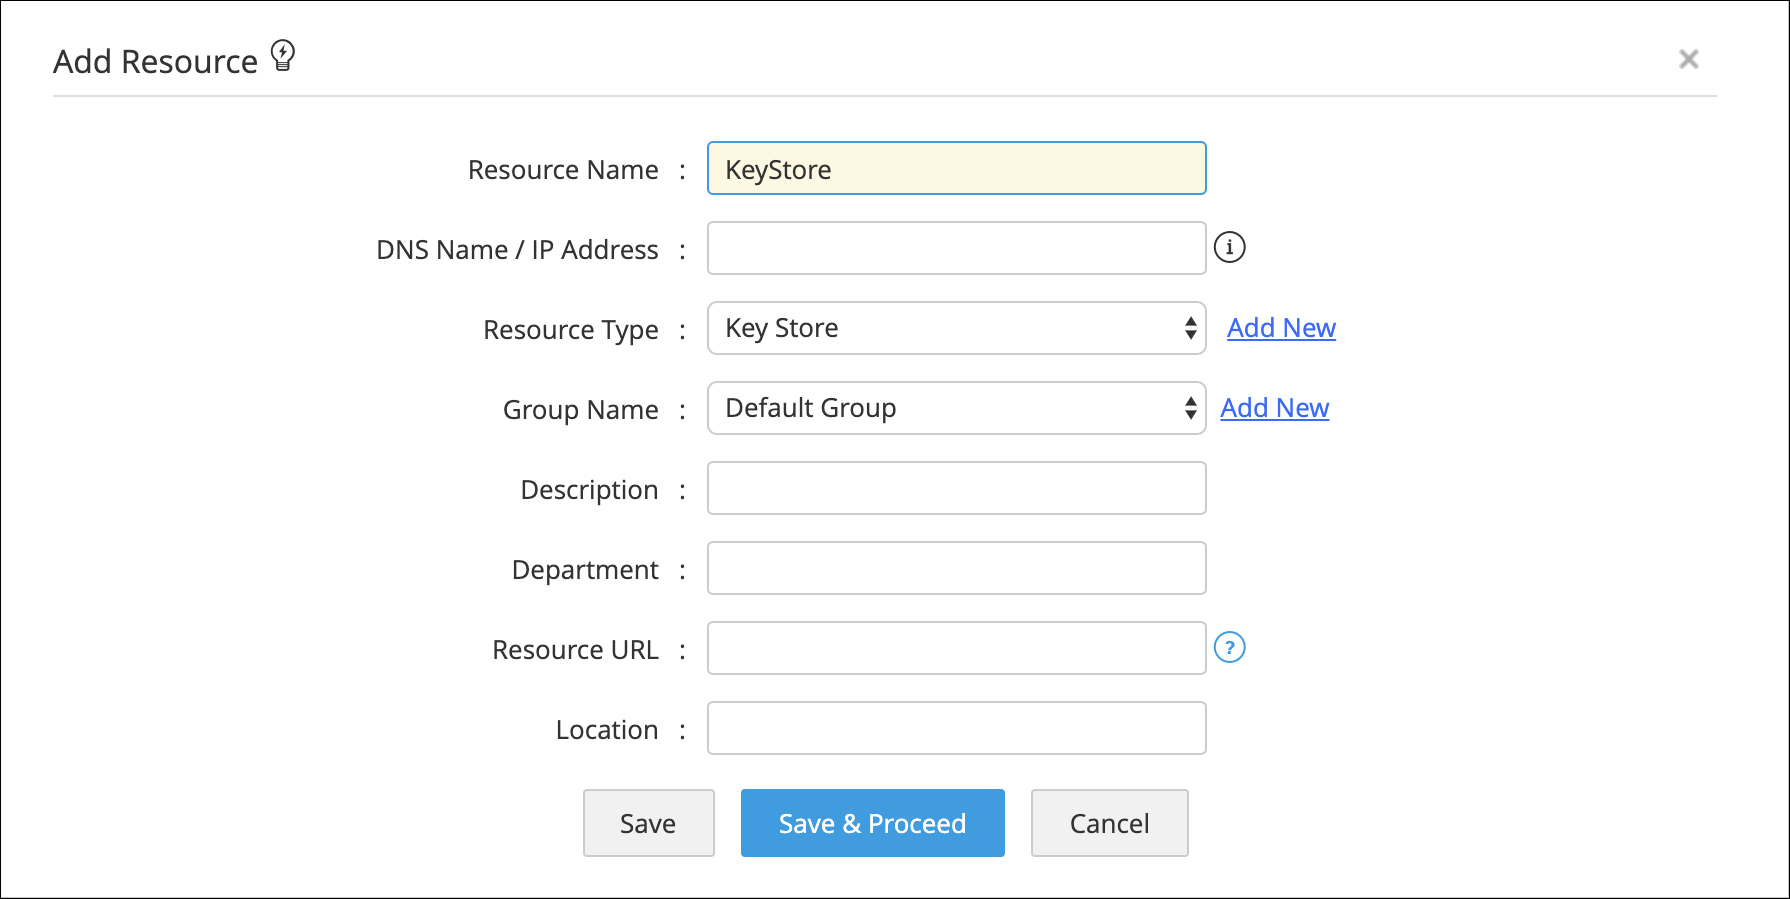Expand the Group Name dropdown
The height and width of the screenshot is (899, 1790).
pos(956,408)
